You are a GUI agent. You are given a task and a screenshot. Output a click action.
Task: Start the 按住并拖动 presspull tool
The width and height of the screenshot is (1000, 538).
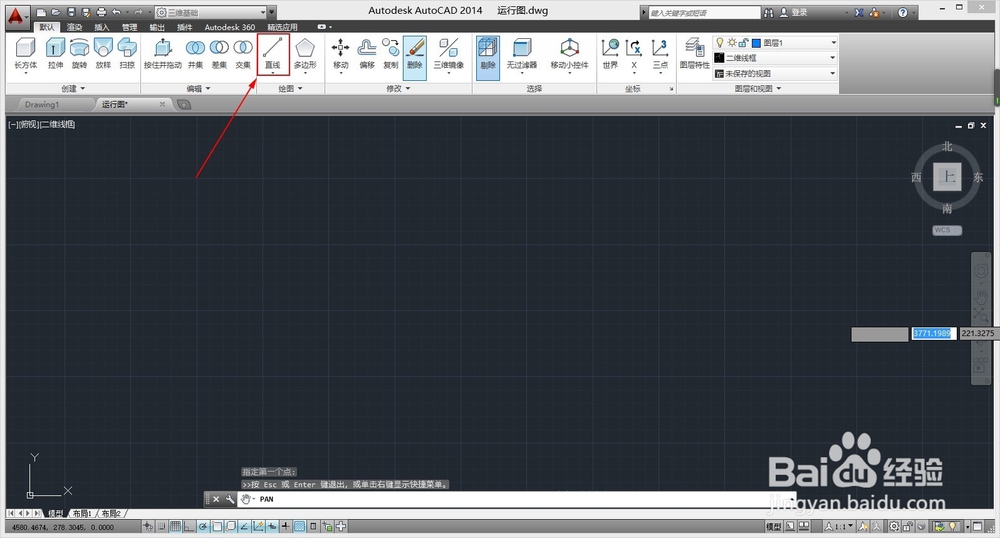pos(163,54)
